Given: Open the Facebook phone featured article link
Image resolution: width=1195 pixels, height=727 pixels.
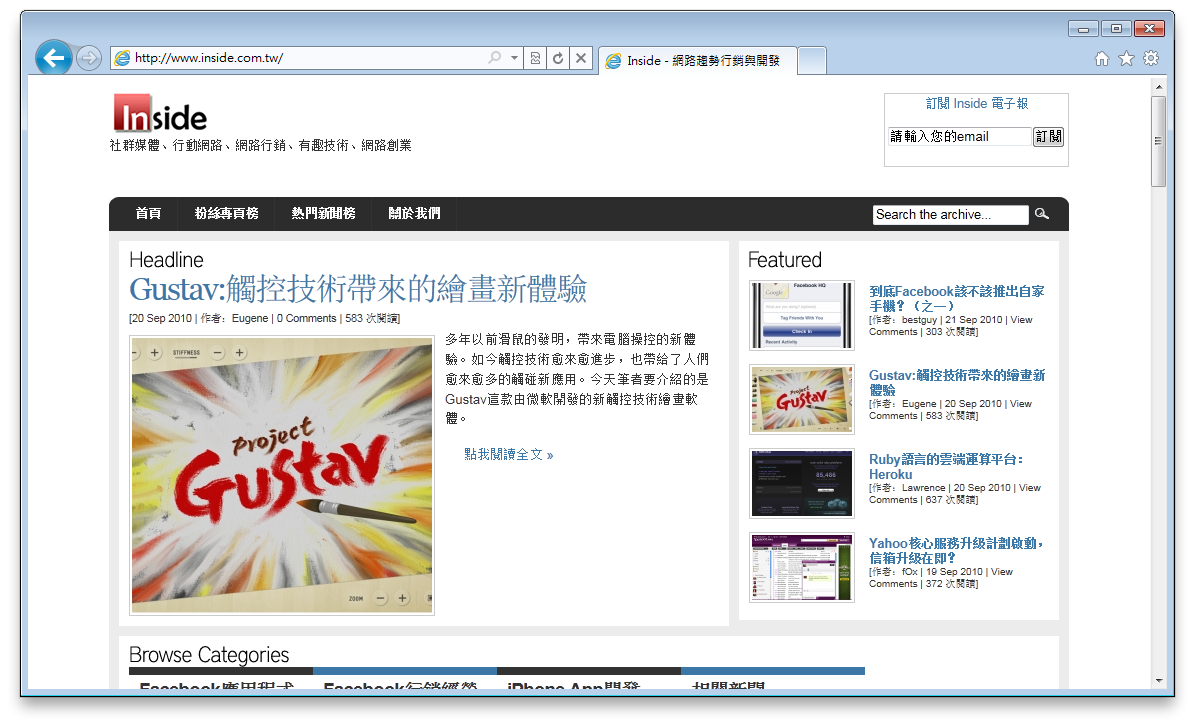Looking at the screenshot, I should [956, 299].
